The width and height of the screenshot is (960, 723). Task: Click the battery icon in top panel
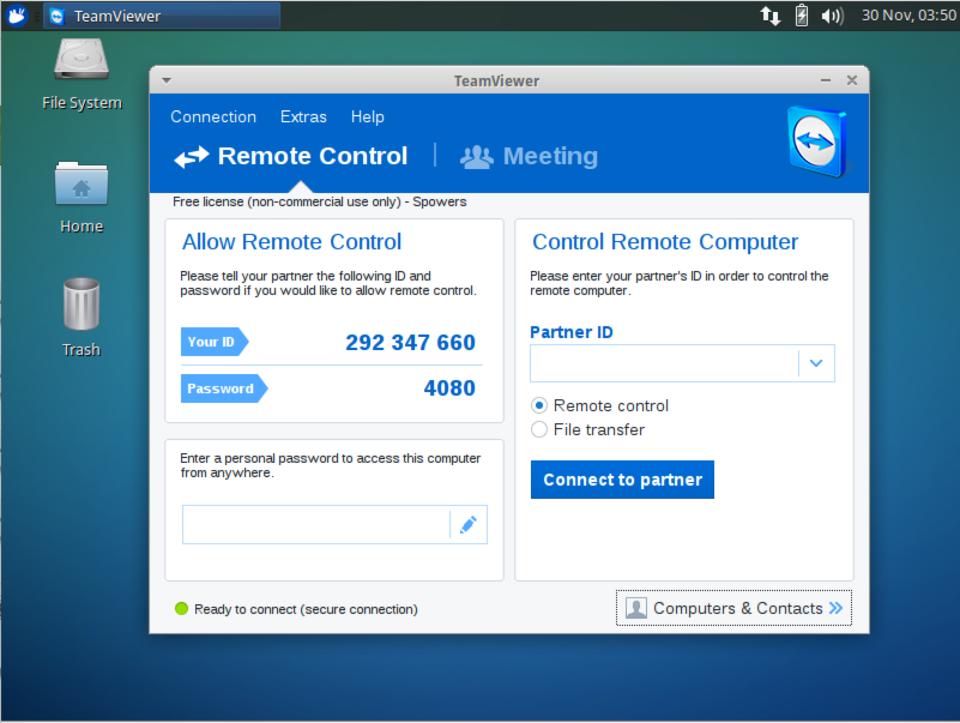tap(801, 16)
